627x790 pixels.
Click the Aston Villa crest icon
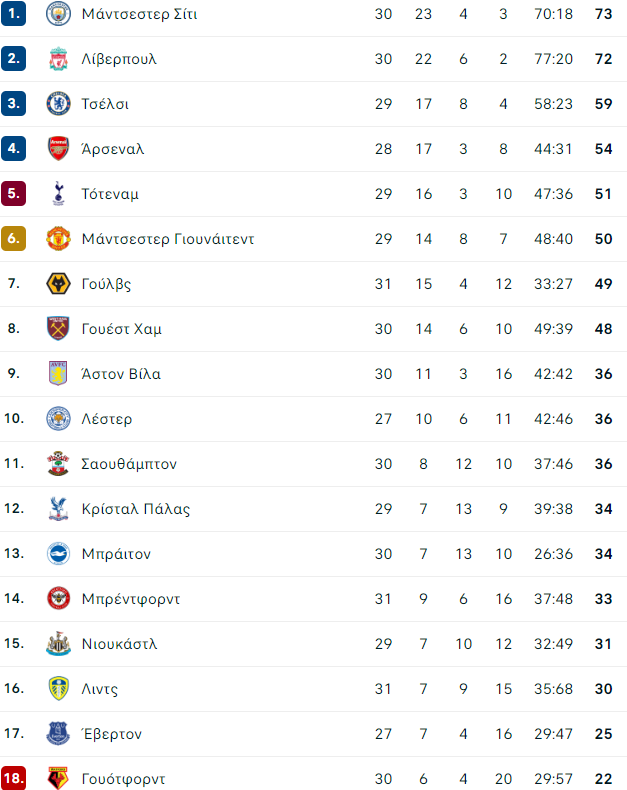click(x=59, y=374)
